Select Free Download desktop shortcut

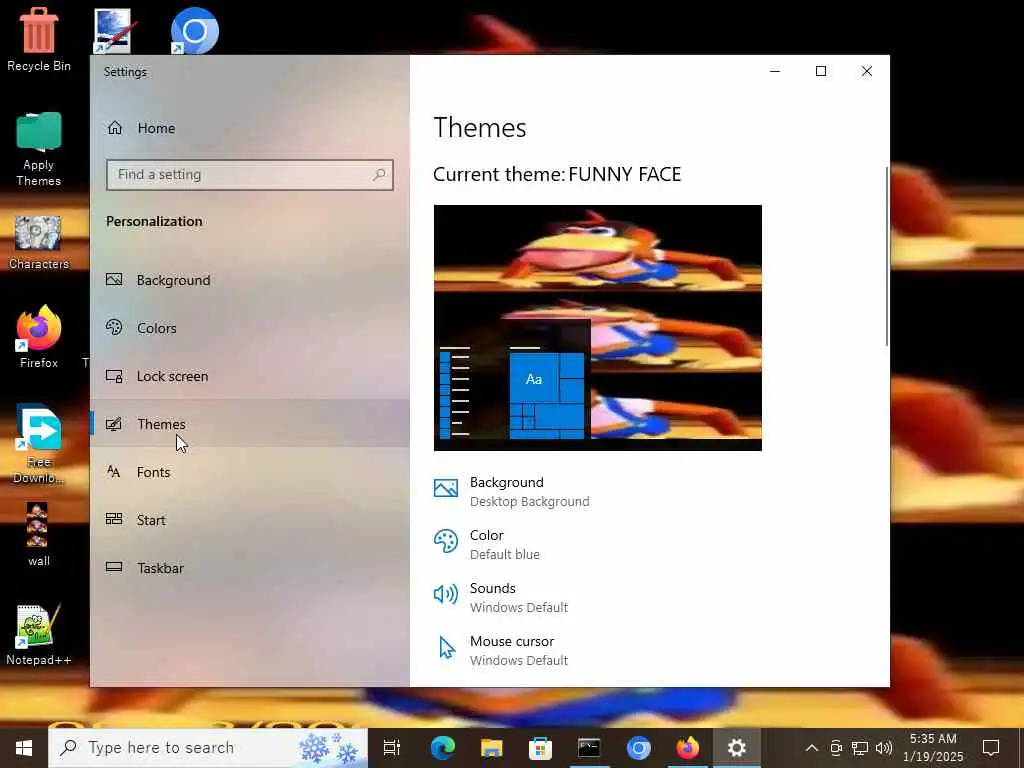click(39, 444)
